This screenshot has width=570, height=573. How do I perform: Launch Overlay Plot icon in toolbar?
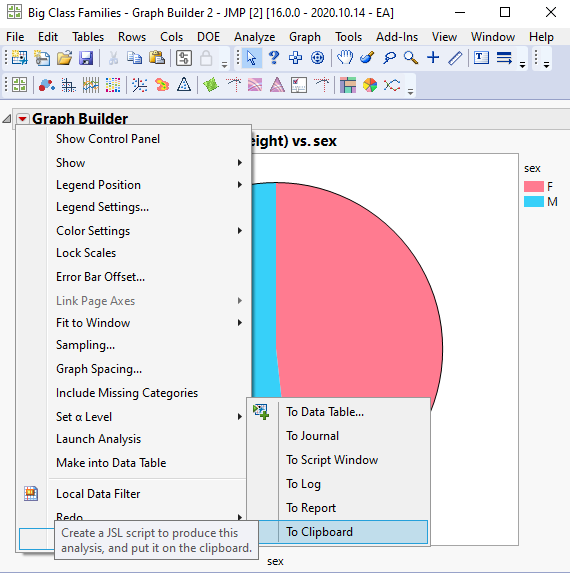pyautogui.click(x=392, y=85)
